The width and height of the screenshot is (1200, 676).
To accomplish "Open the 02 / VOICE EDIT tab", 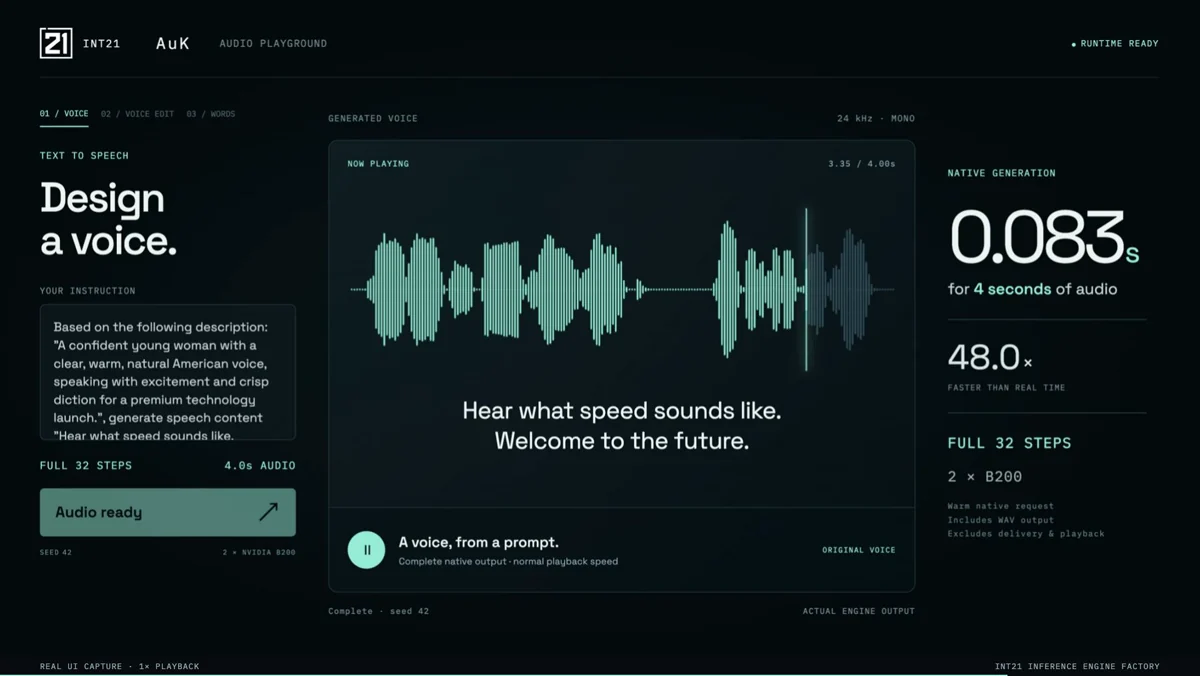I will point(137,114).
